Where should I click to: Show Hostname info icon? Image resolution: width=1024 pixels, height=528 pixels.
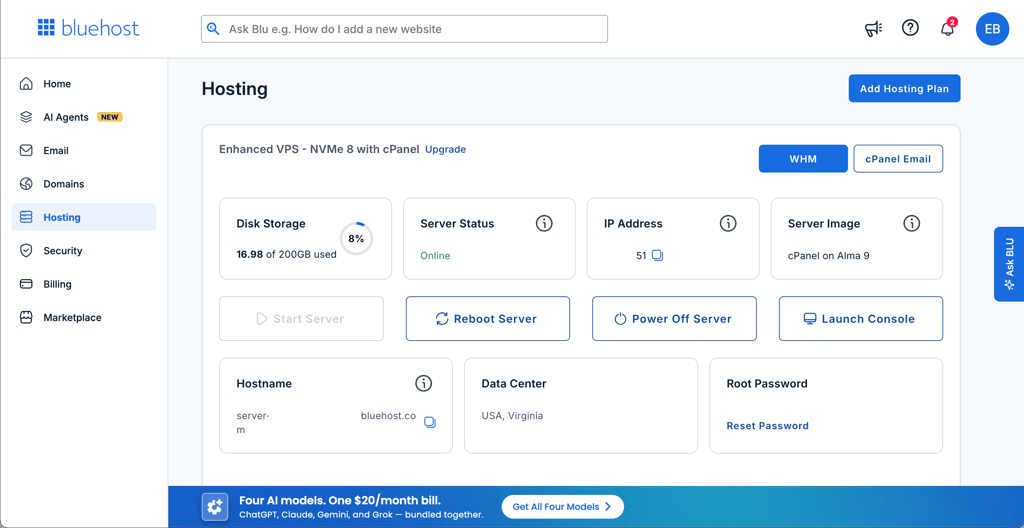[424, 384]
